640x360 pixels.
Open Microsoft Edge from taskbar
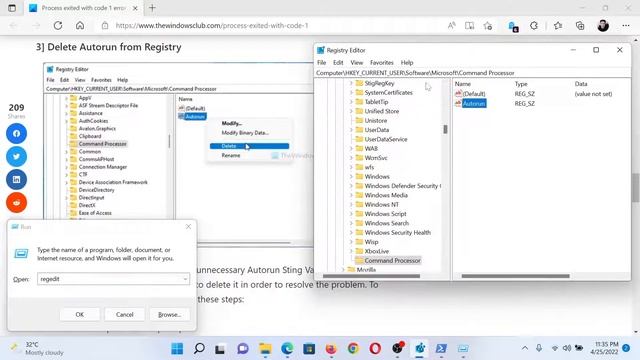pos(287,349)
